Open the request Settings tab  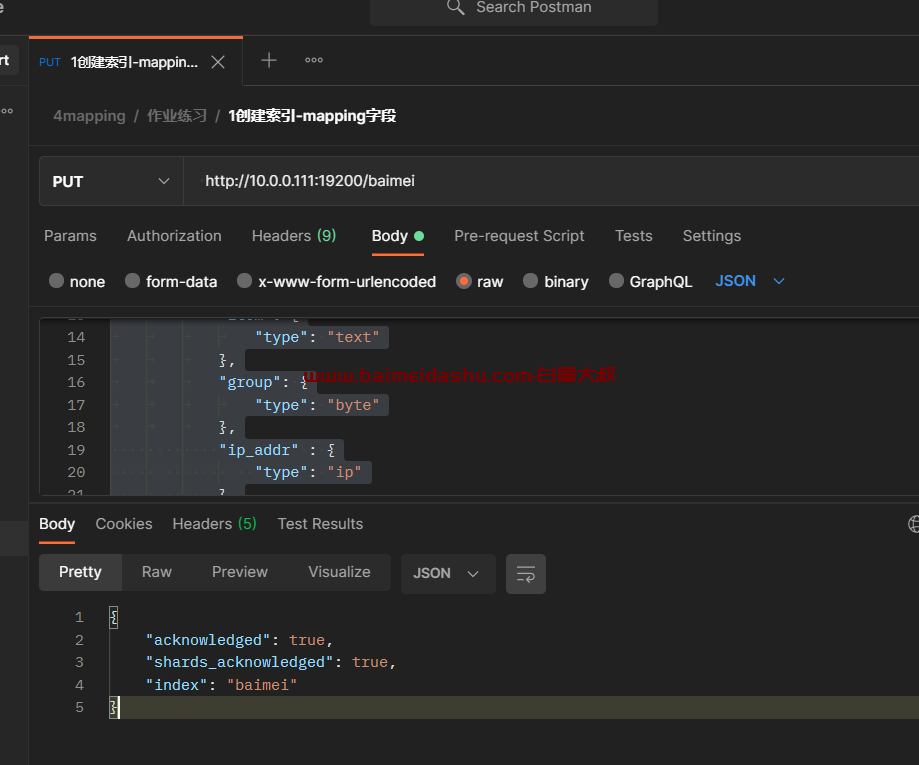pos(712,236)
